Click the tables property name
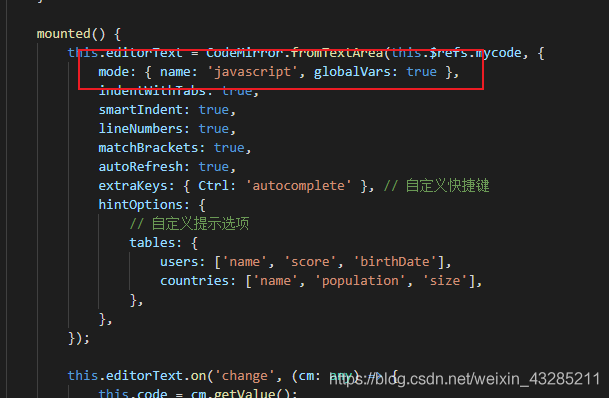 pos(152,243)
